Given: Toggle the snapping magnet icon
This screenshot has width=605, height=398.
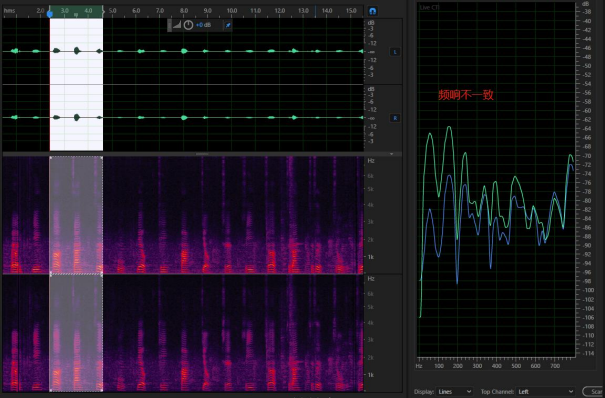Looking at the screenshot, I should [372, 11].
